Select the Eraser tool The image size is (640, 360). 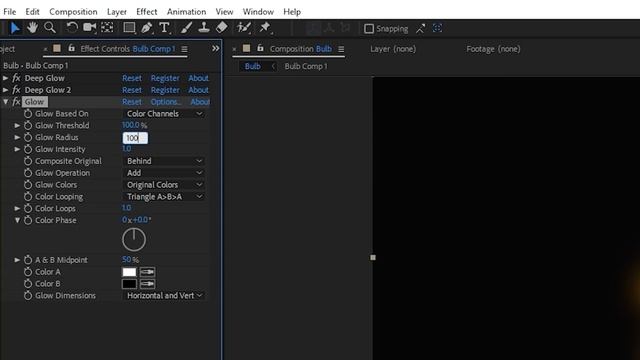click(x=222, y=28)
